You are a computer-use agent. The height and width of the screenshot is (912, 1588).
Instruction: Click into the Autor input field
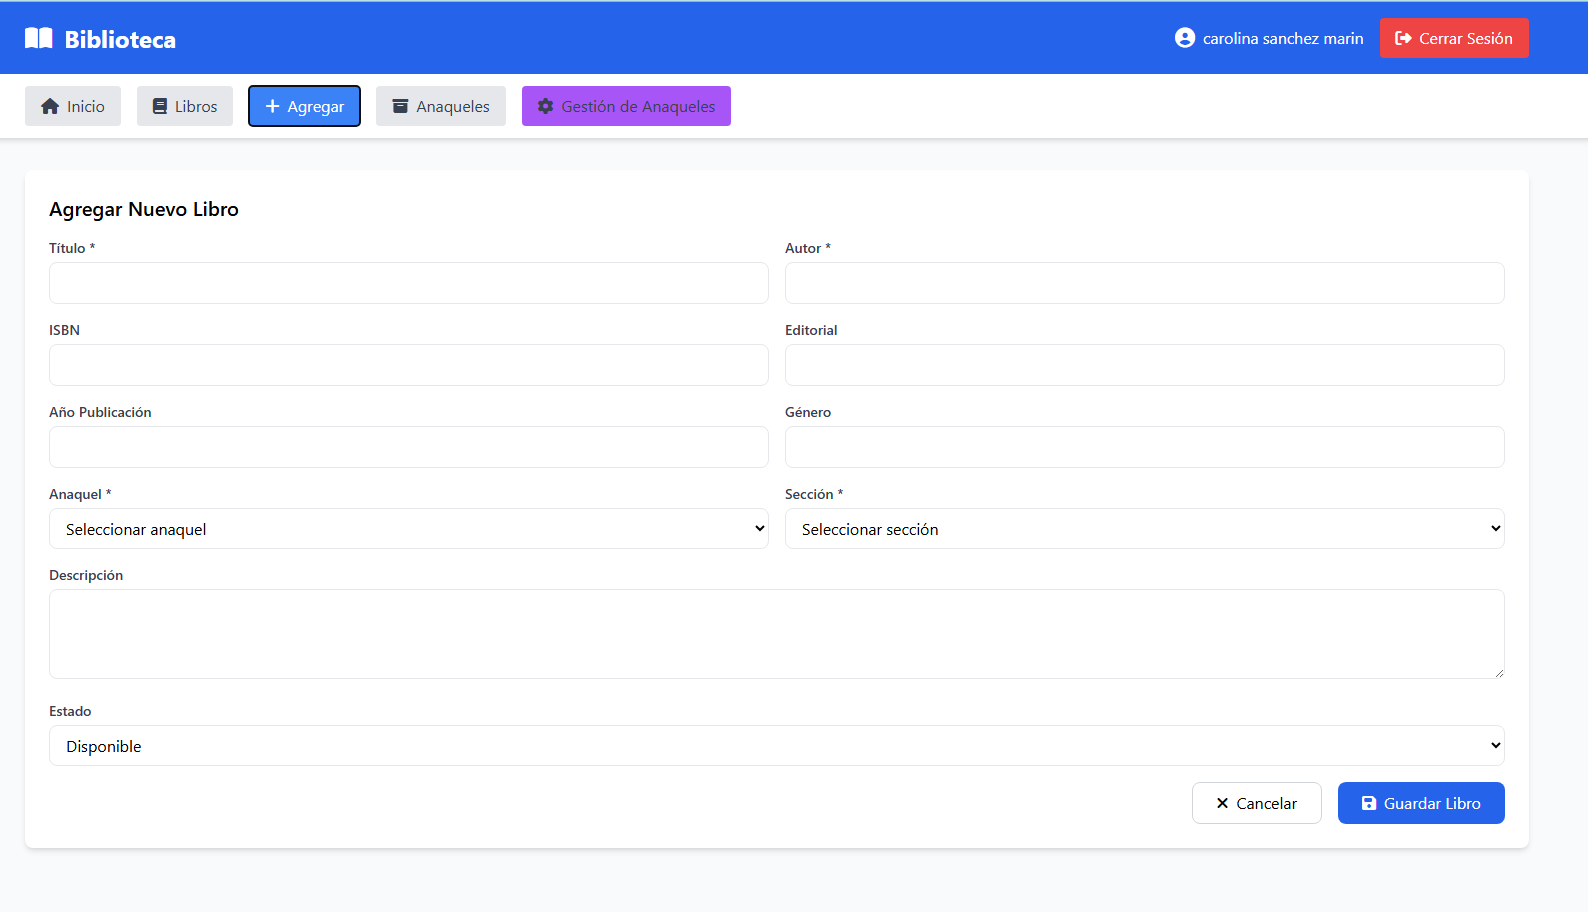click(1144, 283)
